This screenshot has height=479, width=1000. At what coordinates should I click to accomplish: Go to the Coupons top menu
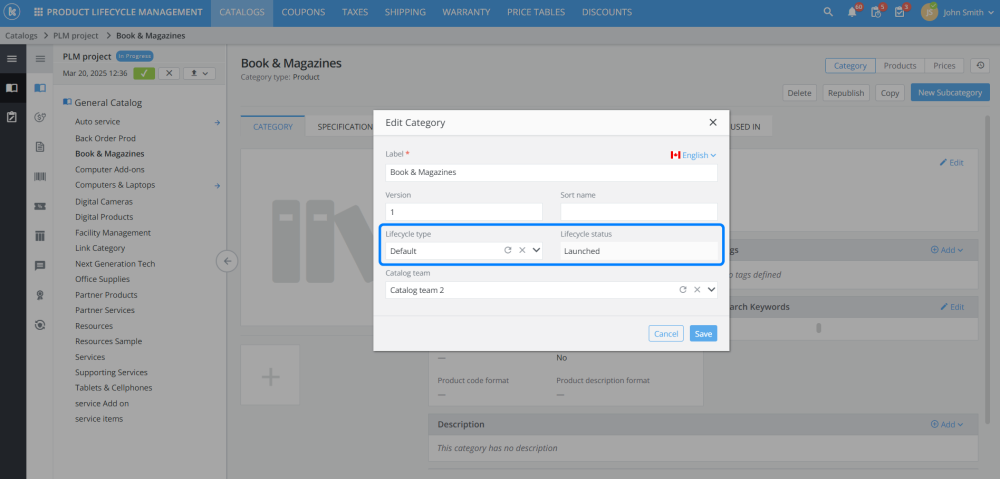(303, 12)
